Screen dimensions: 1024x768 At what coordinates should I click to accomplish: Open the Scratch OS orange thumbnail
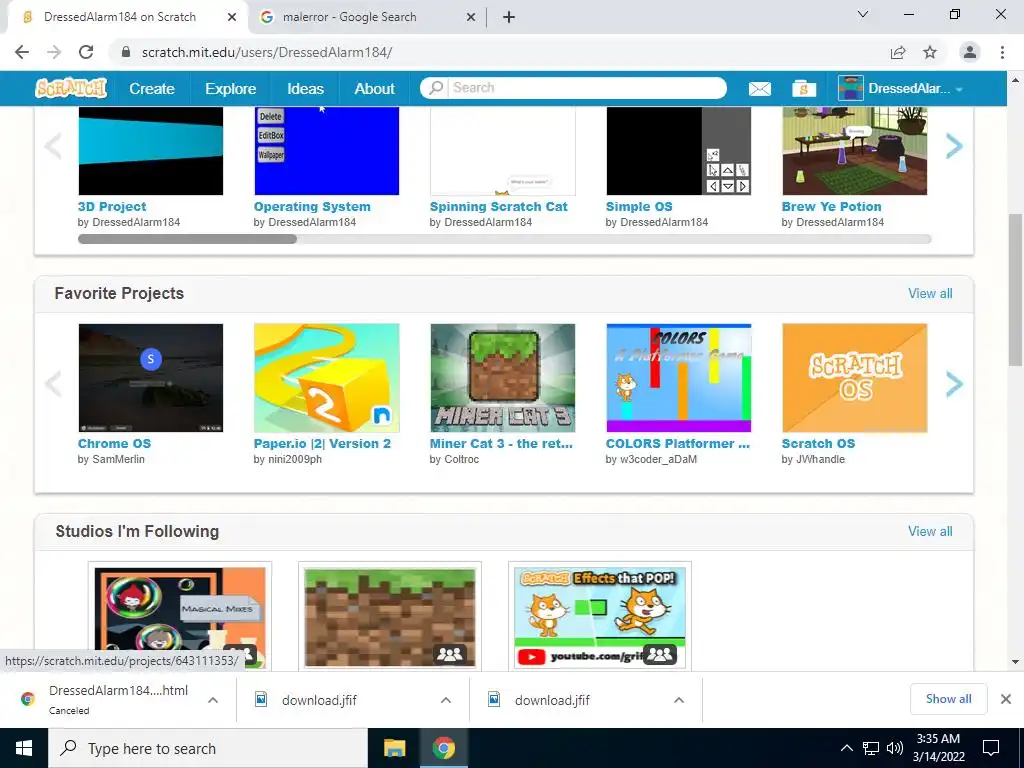(x=855, y=377)
